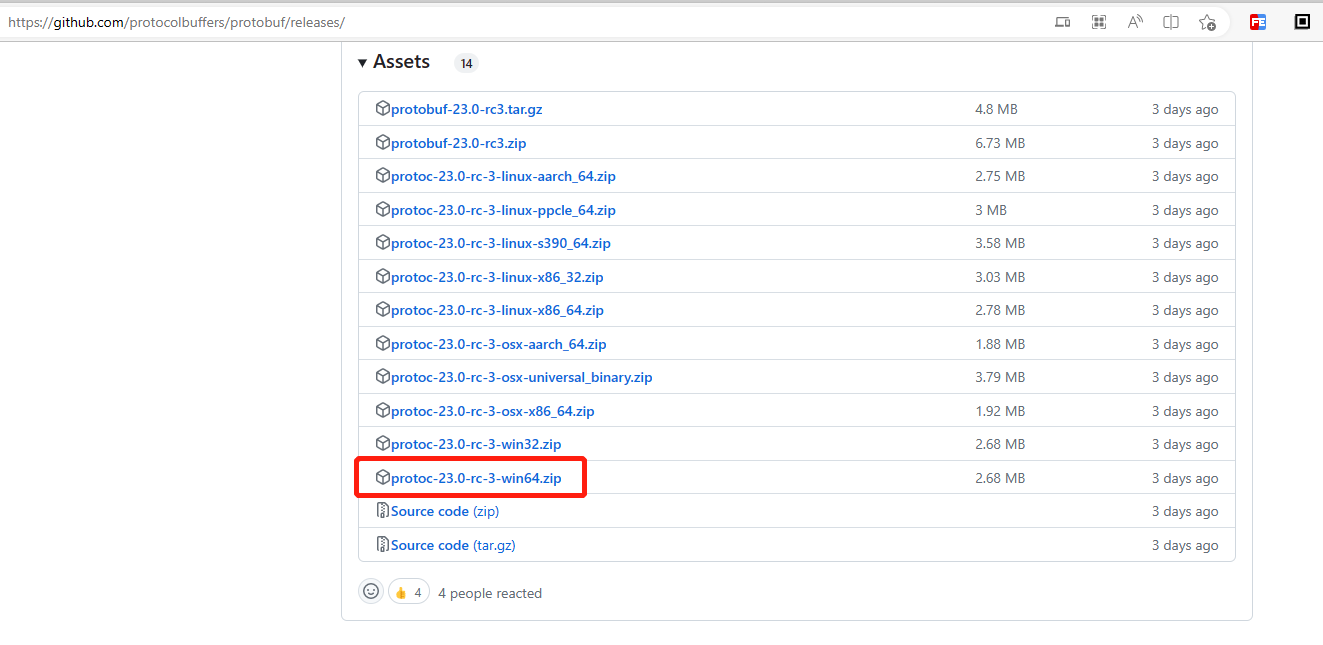Download Source code (zip)
The height and width of the screenshot is (645, 1323).
pos(445,511)
